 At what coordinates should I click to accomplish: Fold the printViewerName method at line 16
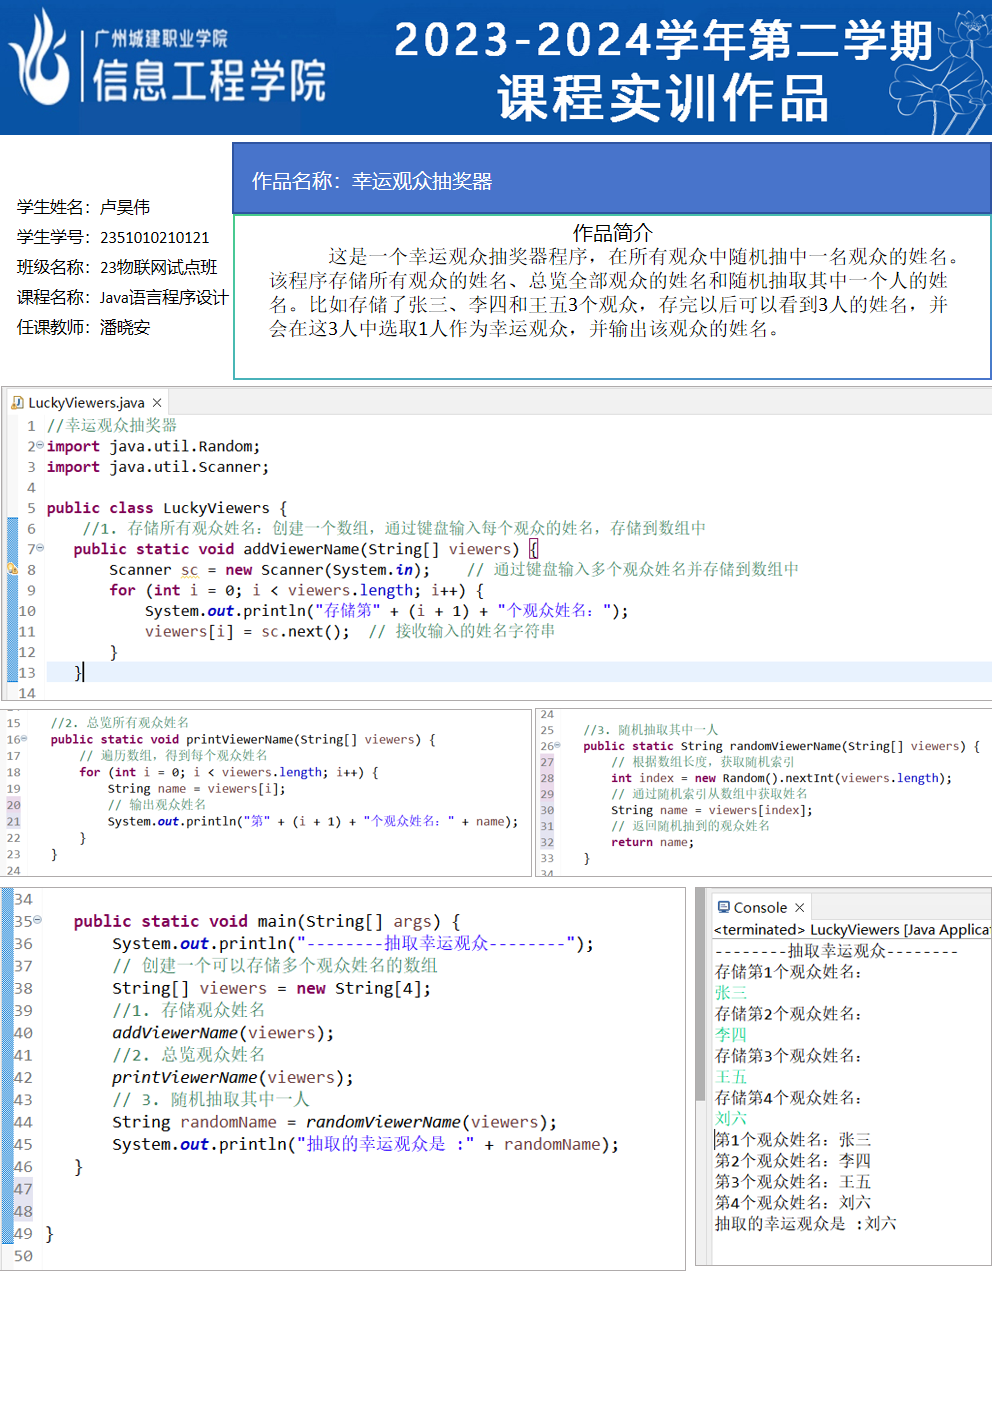point(24,739)
